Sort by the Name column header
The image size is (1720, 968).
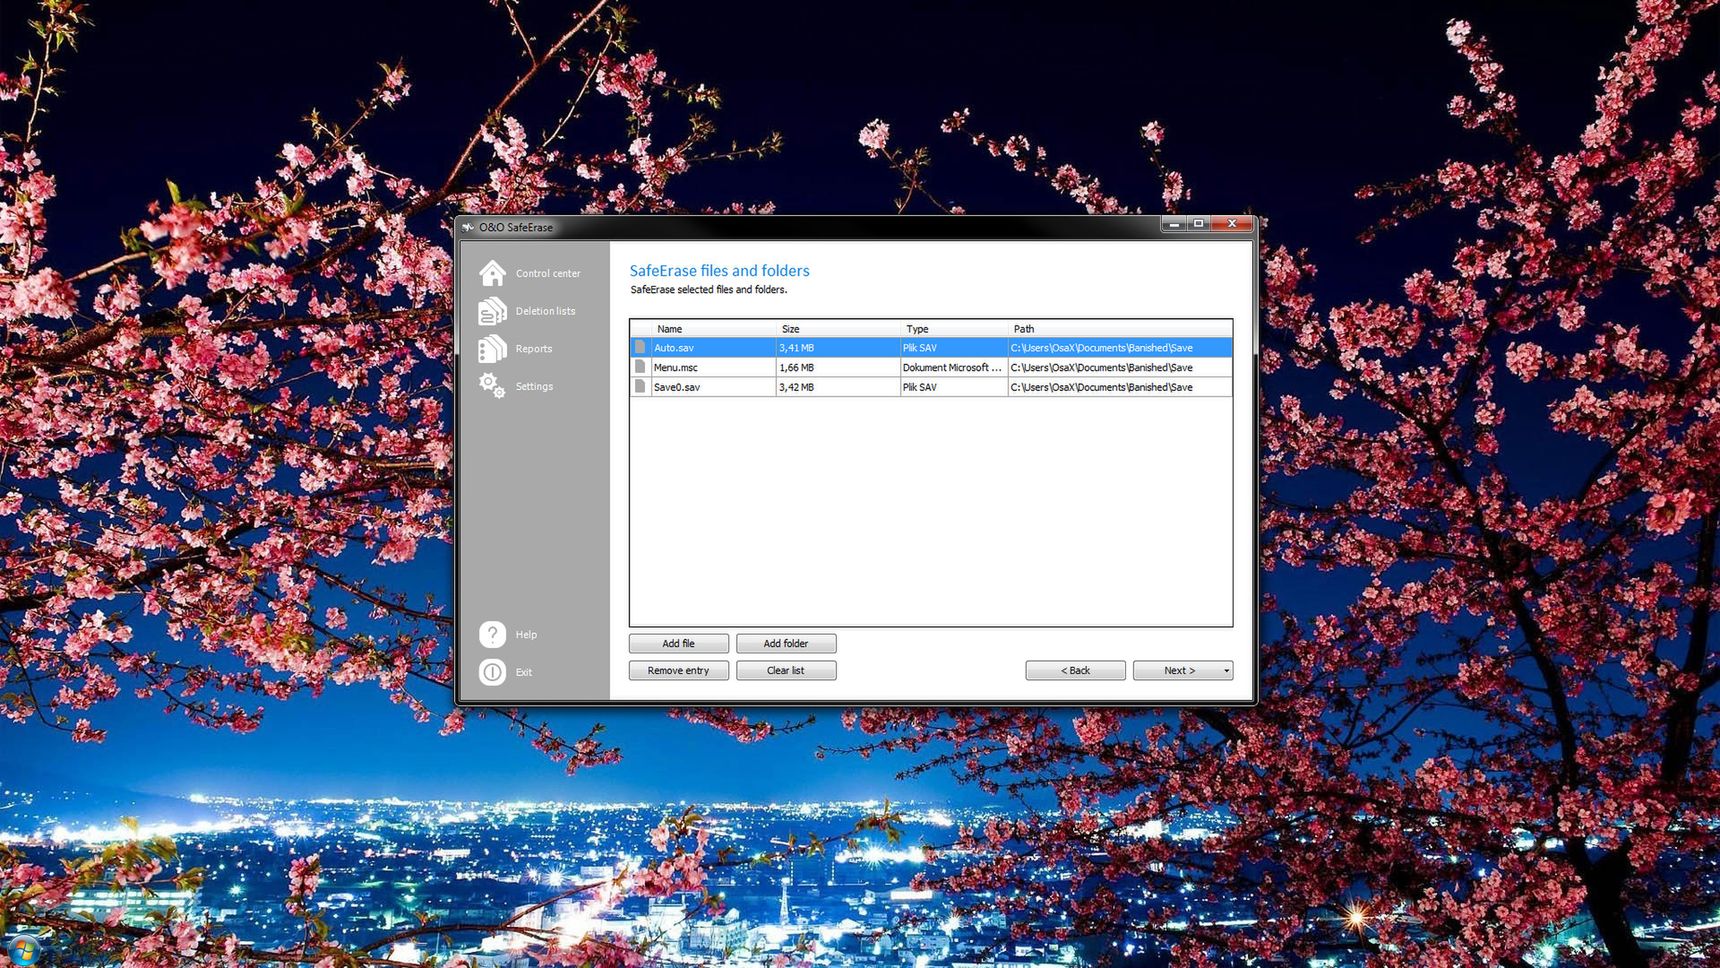(714, 329)
